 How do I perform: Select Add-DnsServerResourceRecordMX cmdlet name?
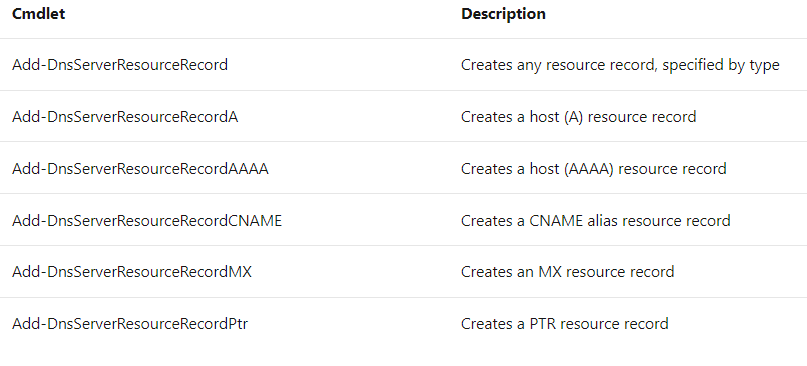pyautogui.click(x=132, y=271)
